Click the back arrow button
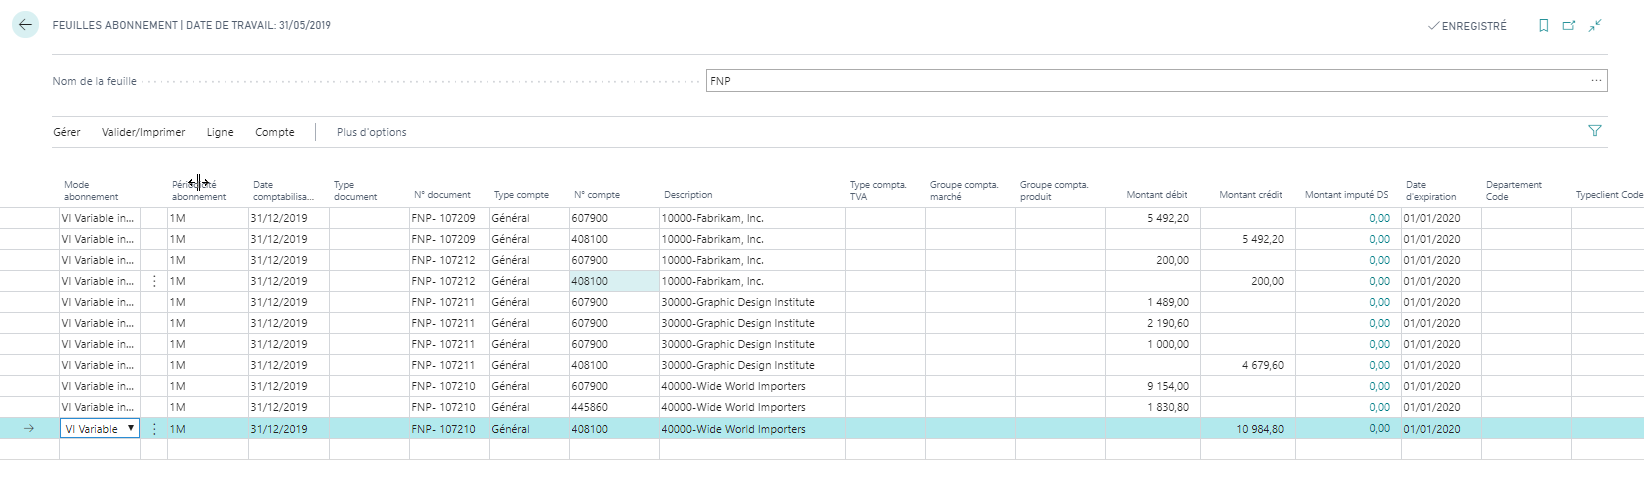The width and height of the screenshot is (1644, 489). pos(25,25)
